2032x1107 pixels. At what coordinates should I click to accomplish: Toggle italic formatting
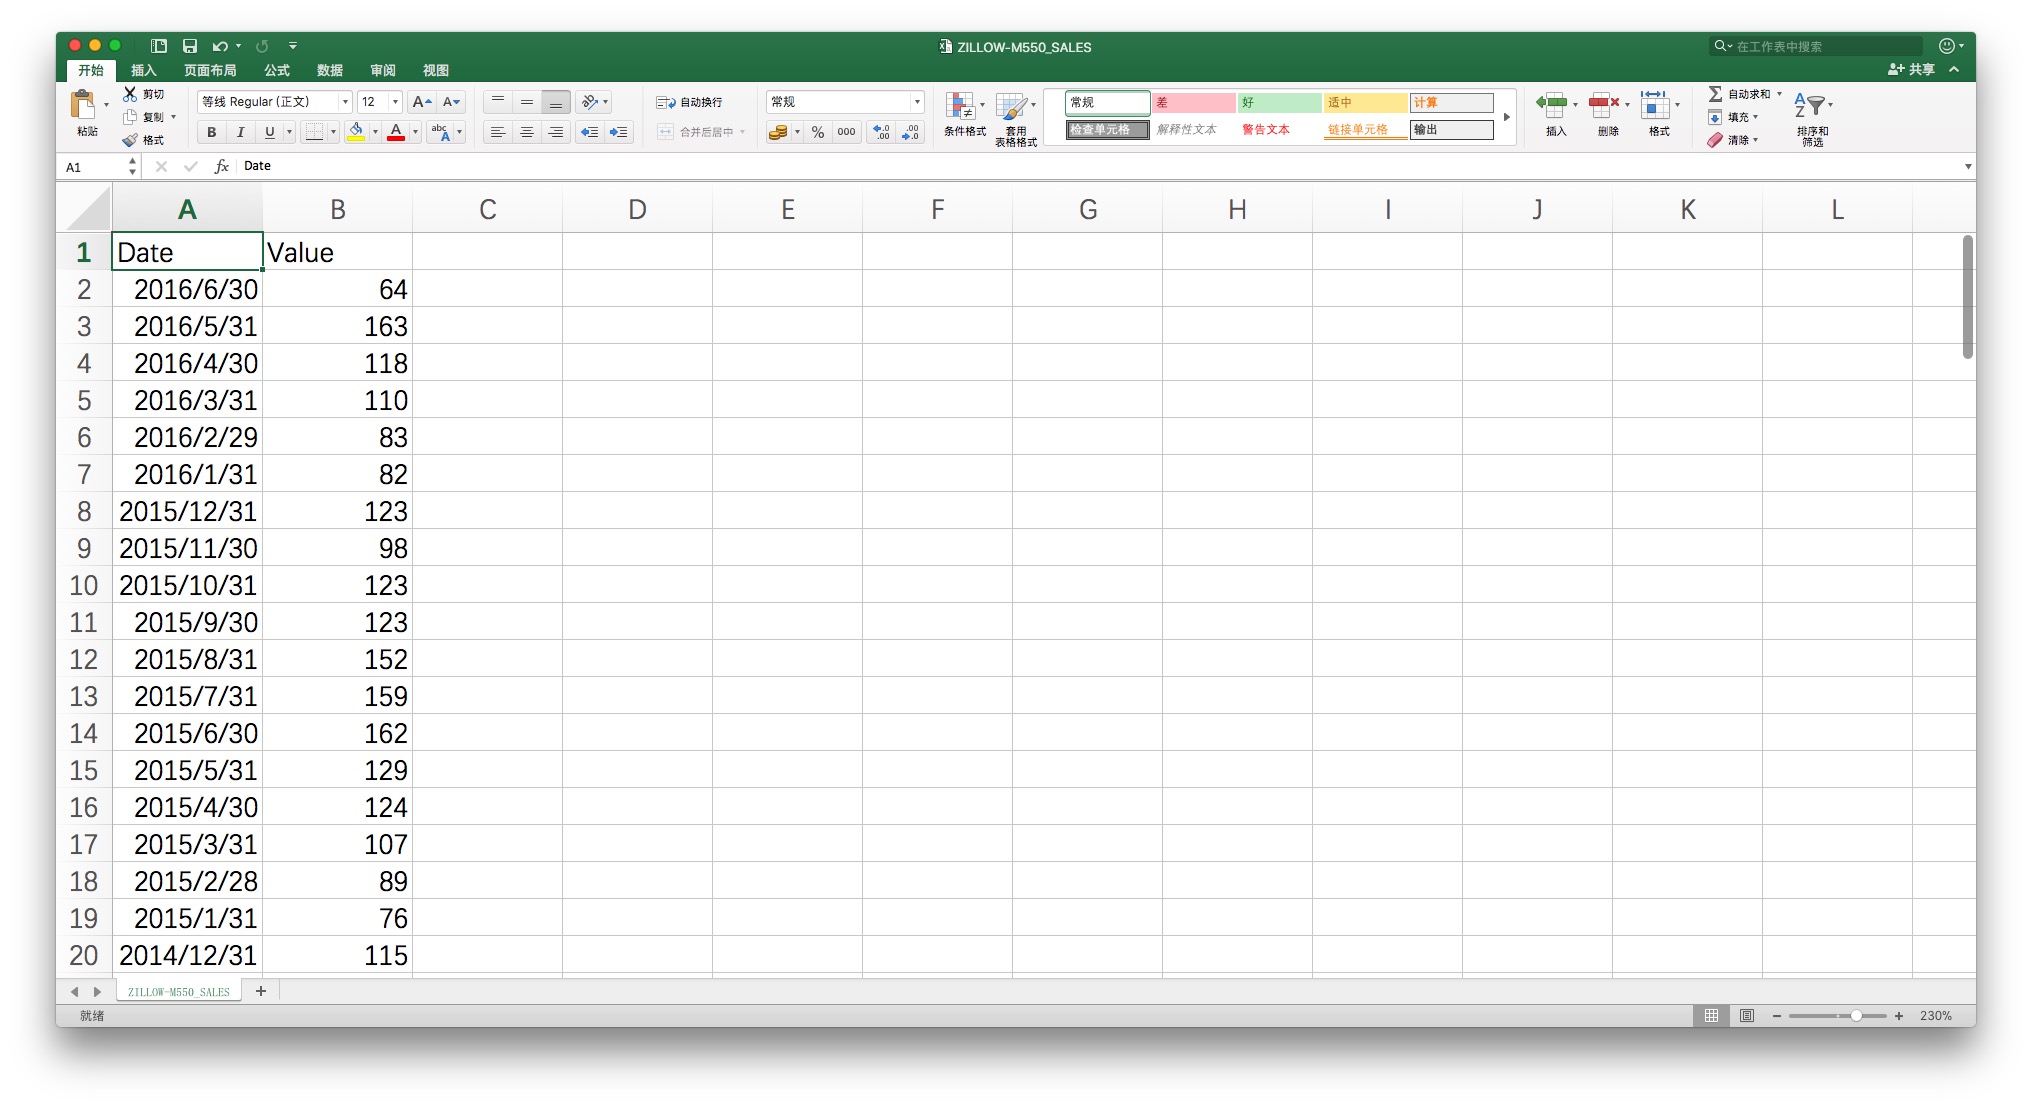click(x=240, y=132)
